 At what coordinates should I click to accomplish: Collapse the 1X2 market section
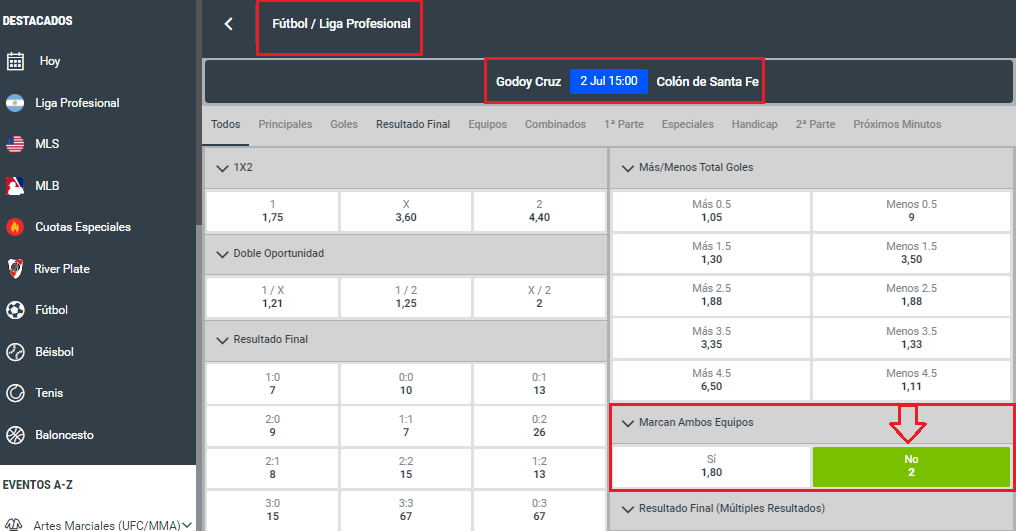222,168
